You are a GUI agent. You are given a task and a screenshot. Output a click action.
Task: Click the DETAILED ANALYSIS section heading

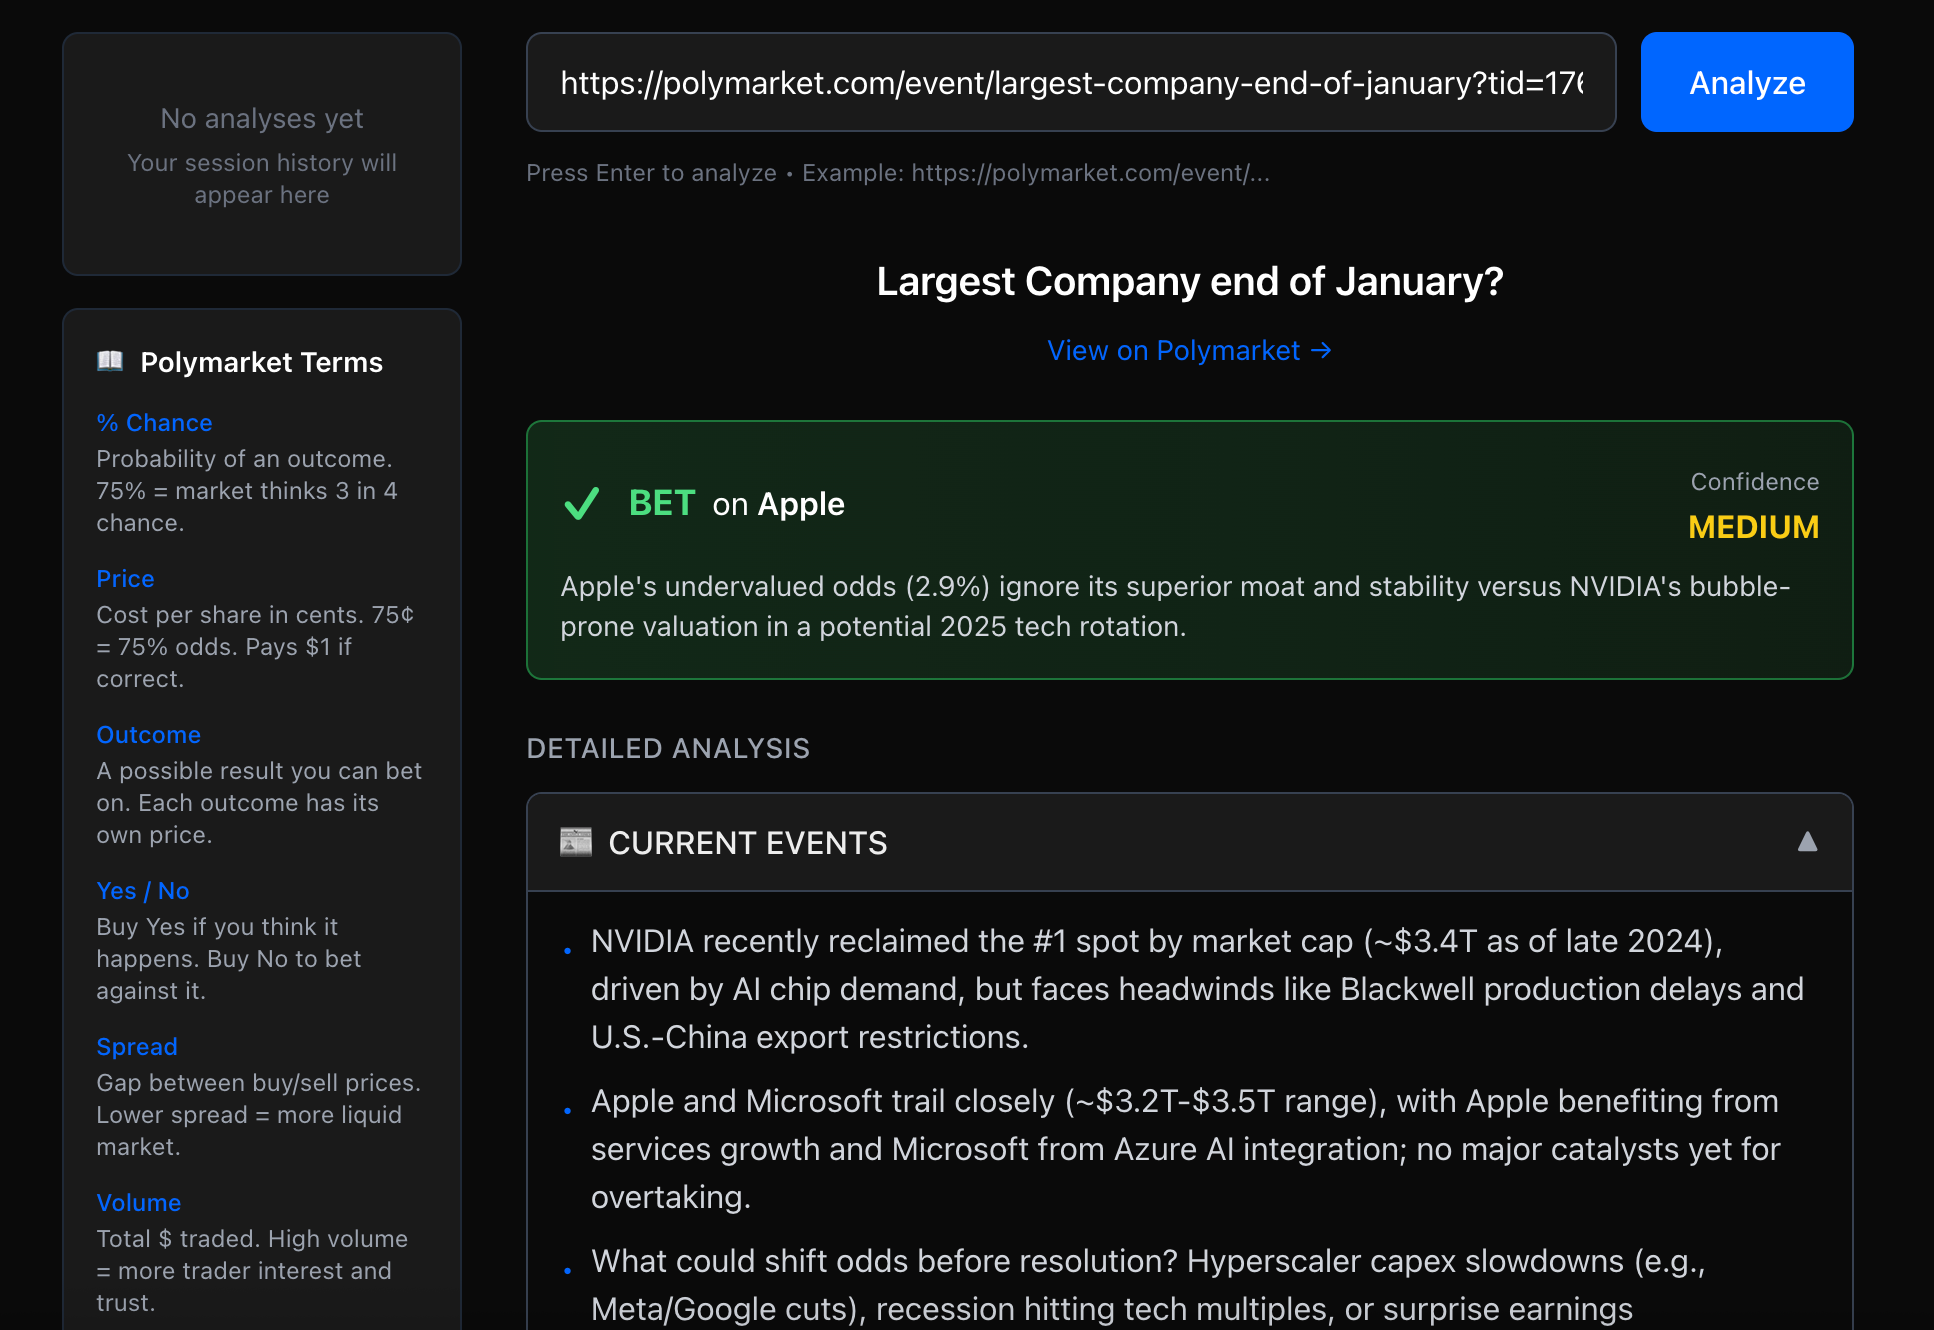tap(668, 749)
